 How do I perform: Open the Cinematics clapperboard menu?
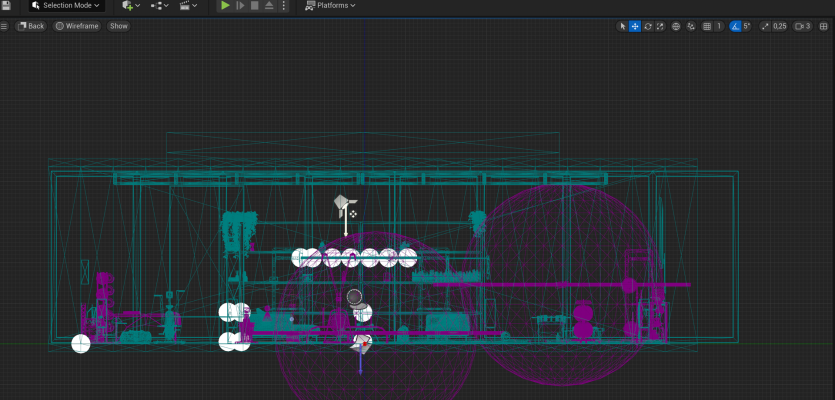click(x=187, y=6)
